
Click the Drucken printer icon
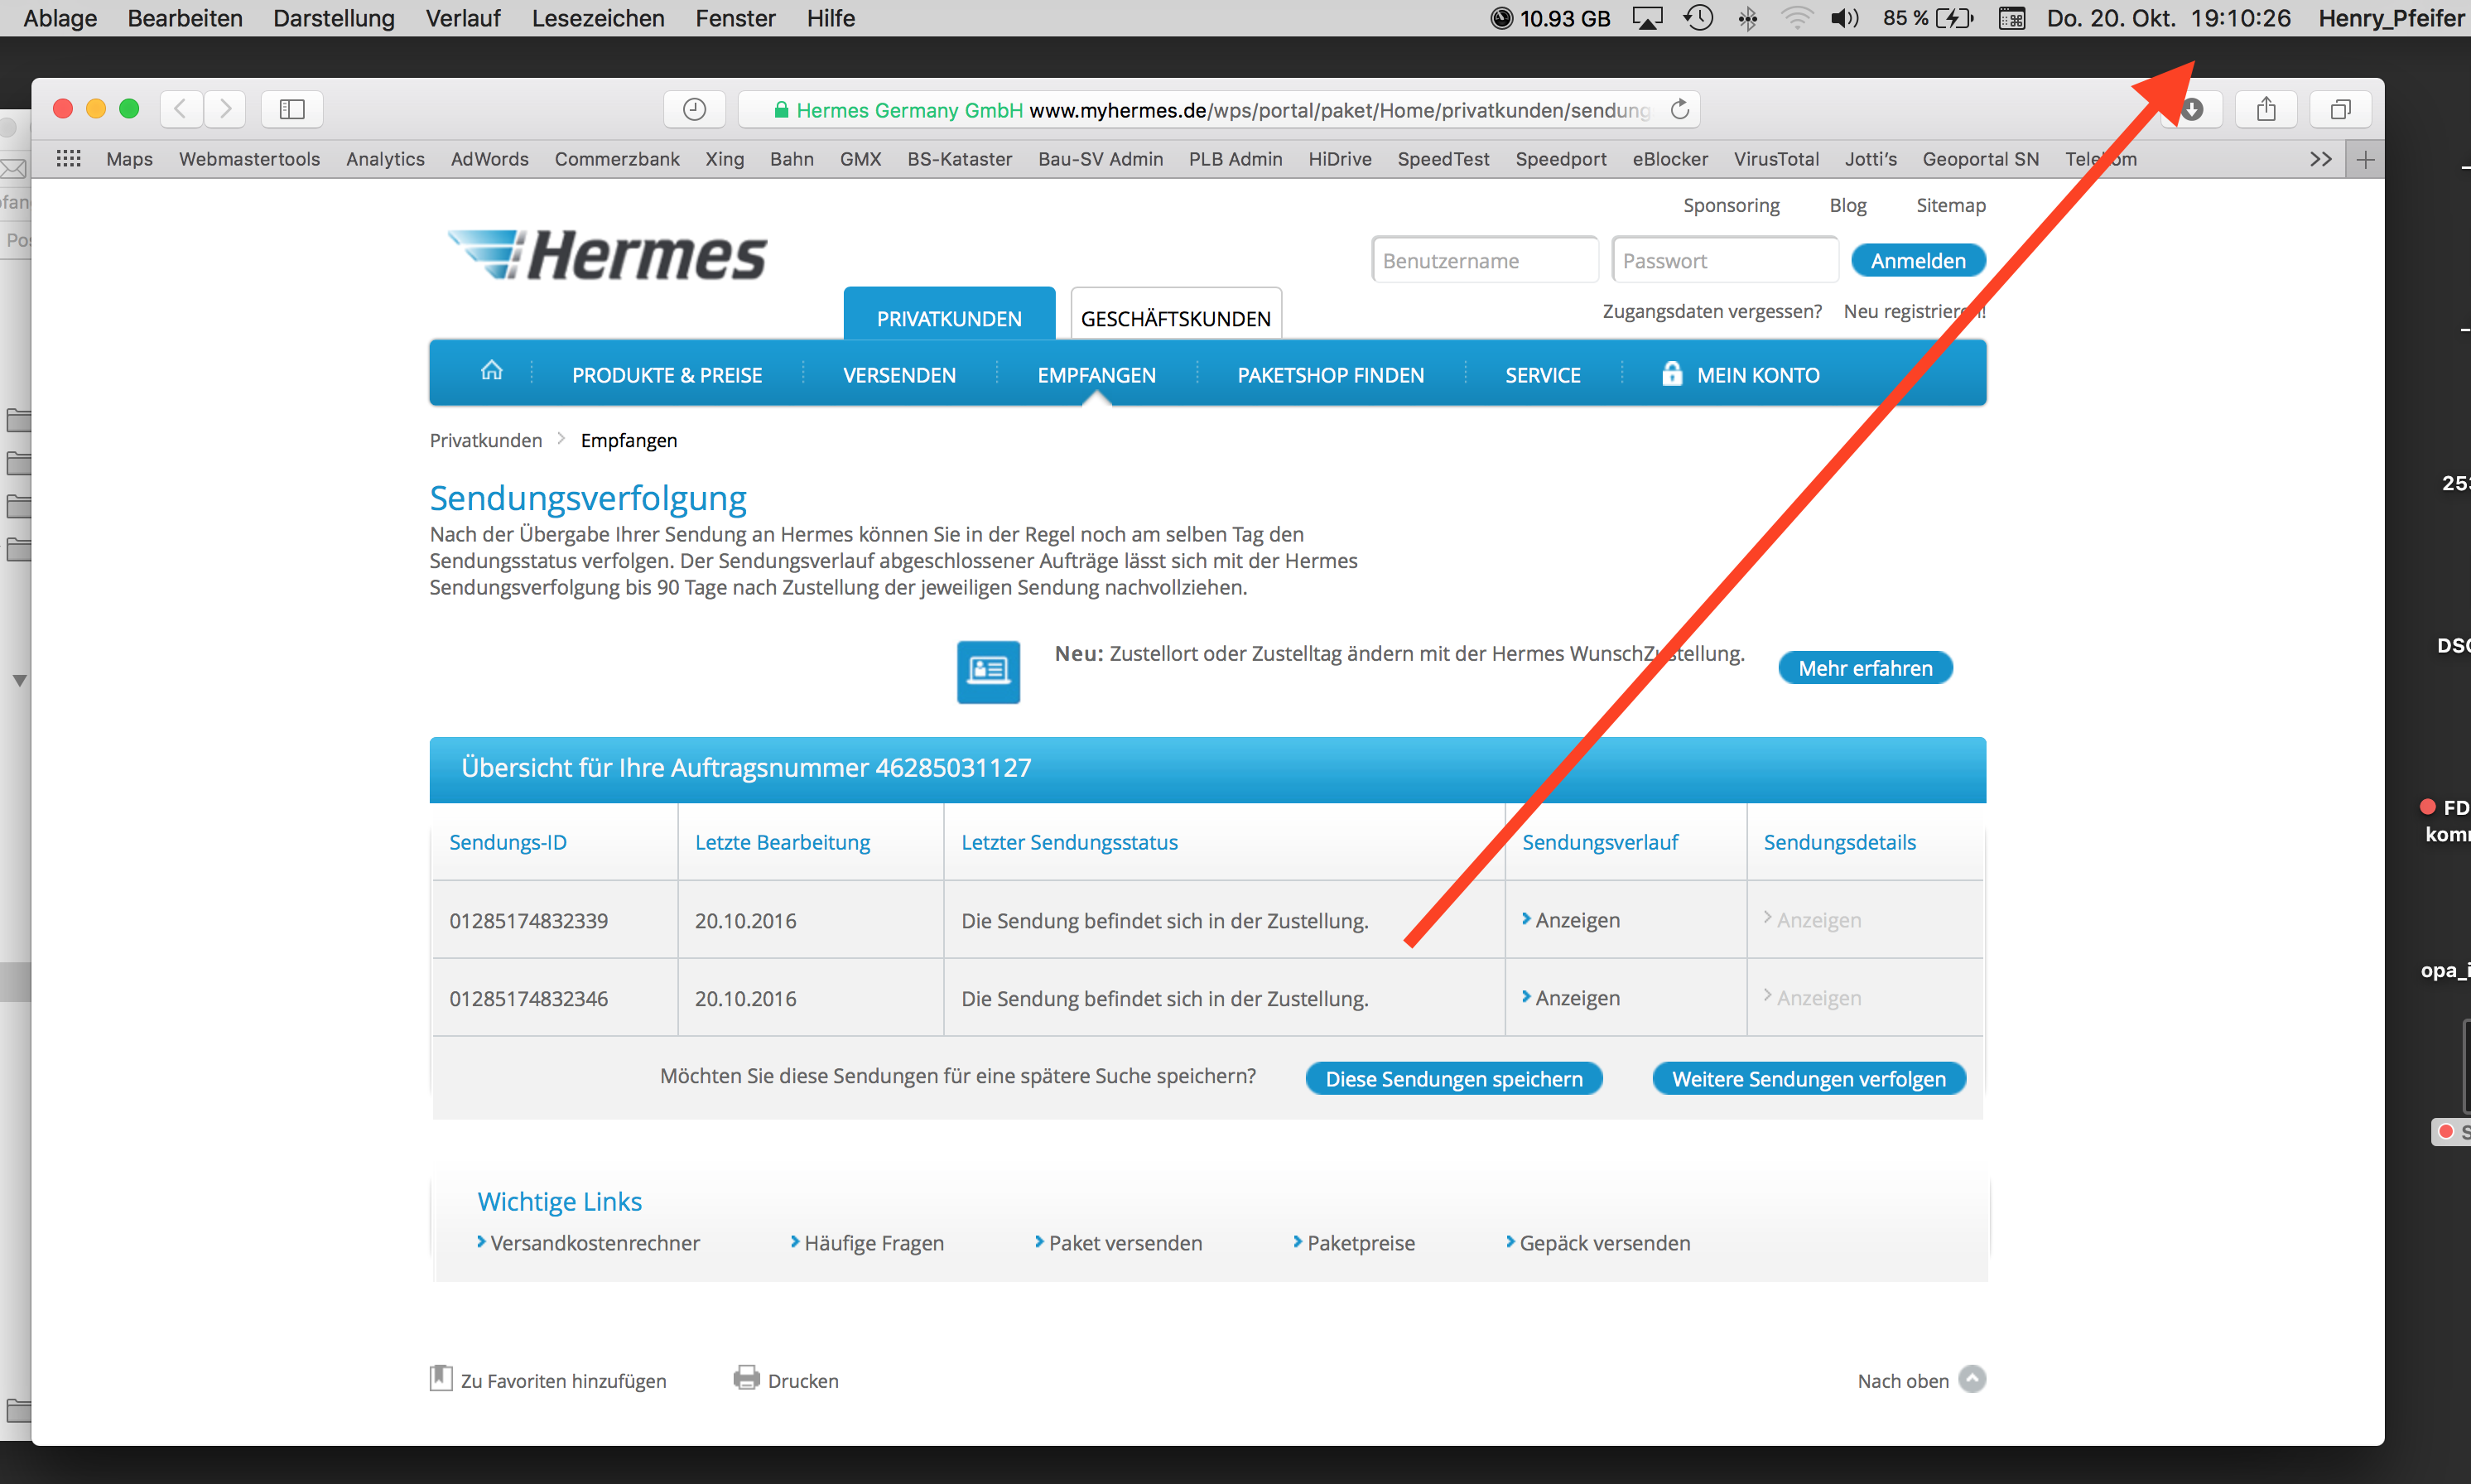(x=746, y=1378)
